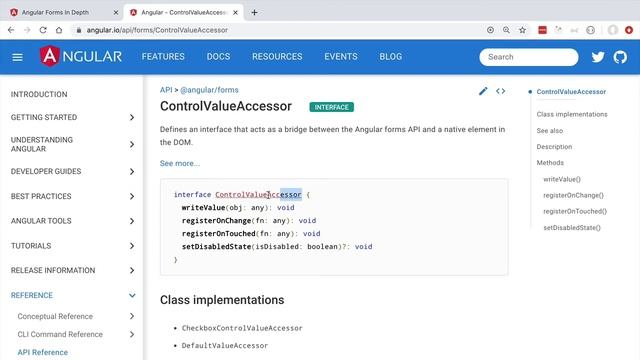This screenshot has width=640, height=360.
Task: Go back in browser history
Action: pos(11,30)
